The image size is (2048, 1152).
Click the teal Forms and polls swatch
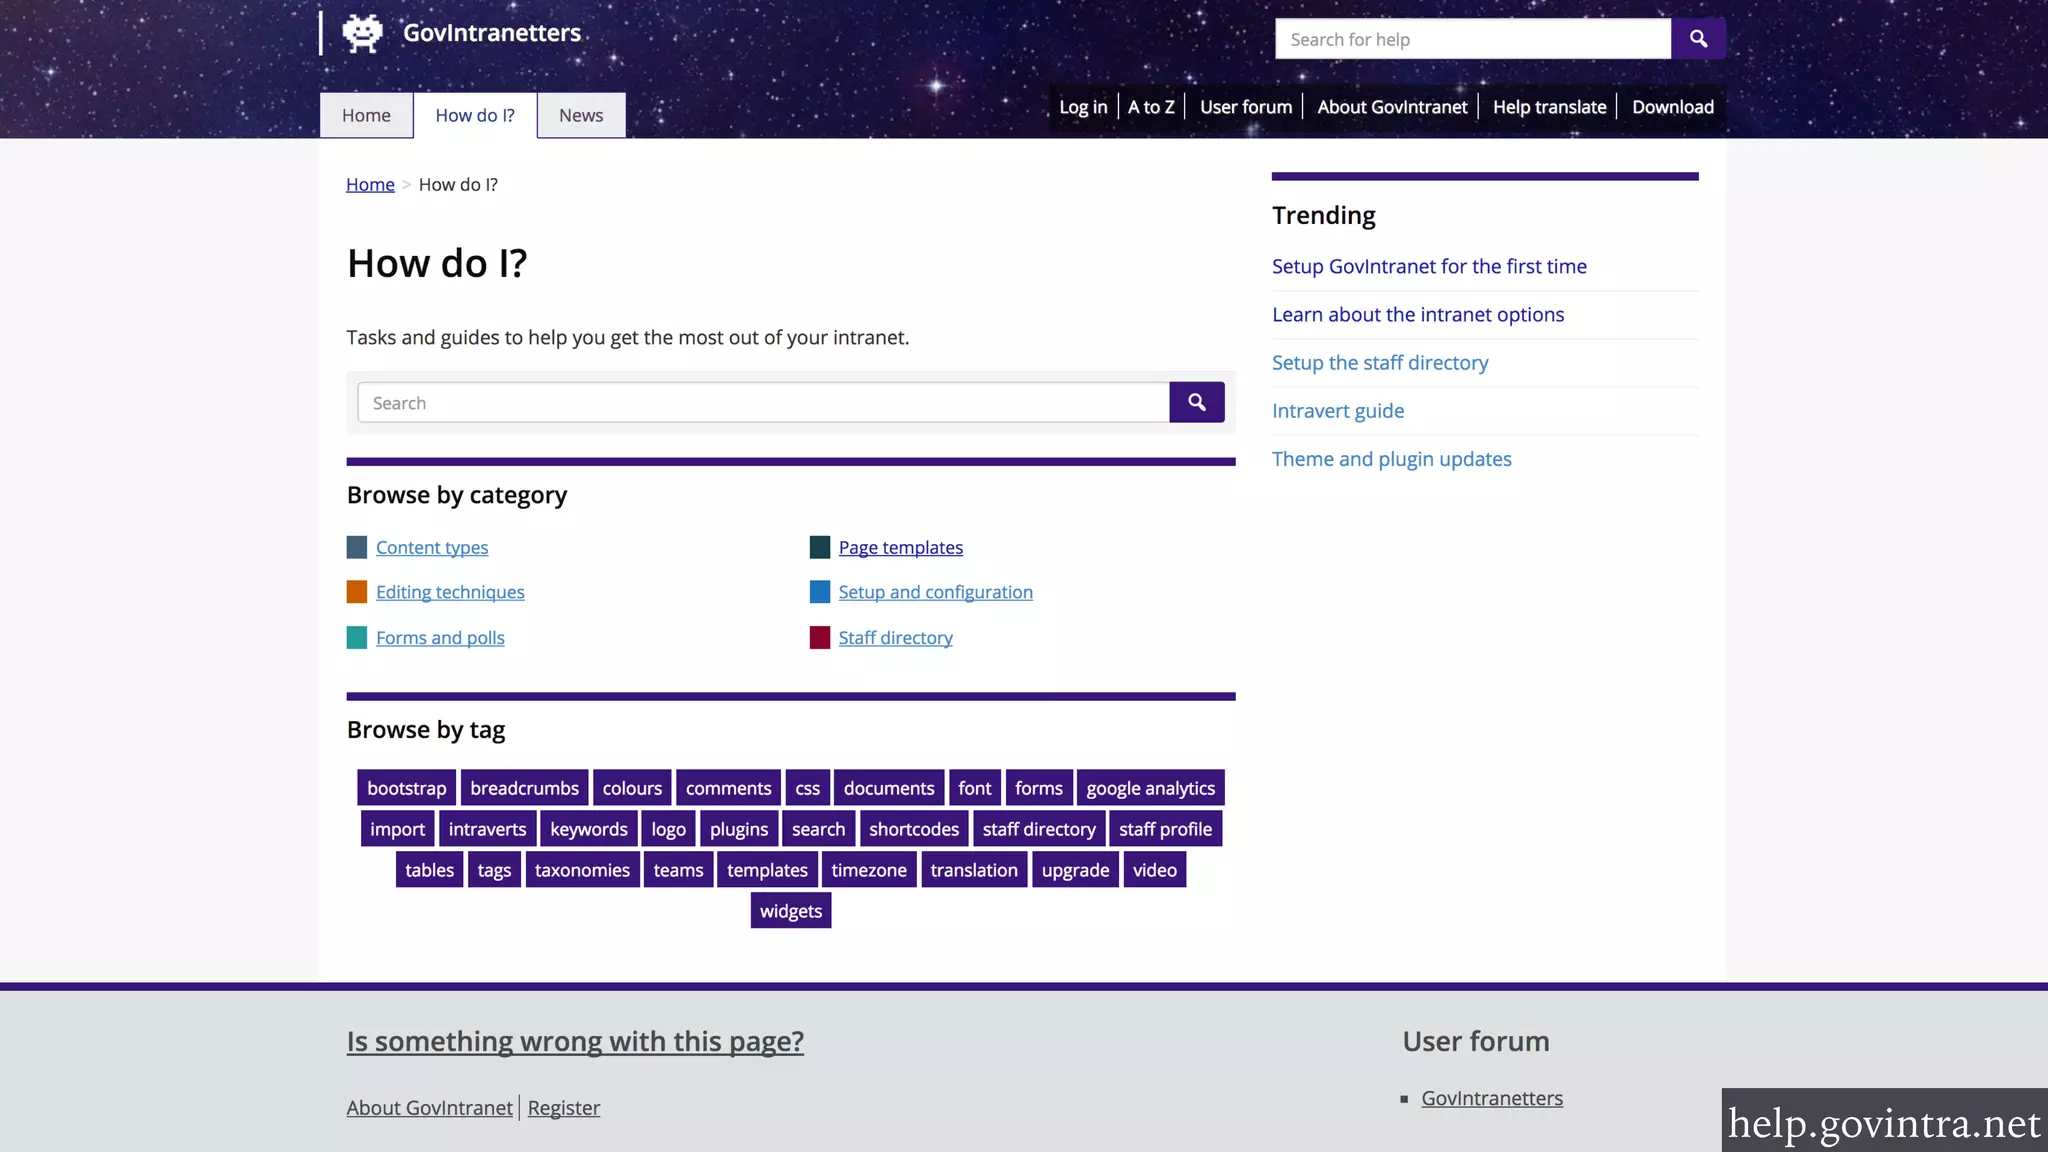[x=357, y=638]
